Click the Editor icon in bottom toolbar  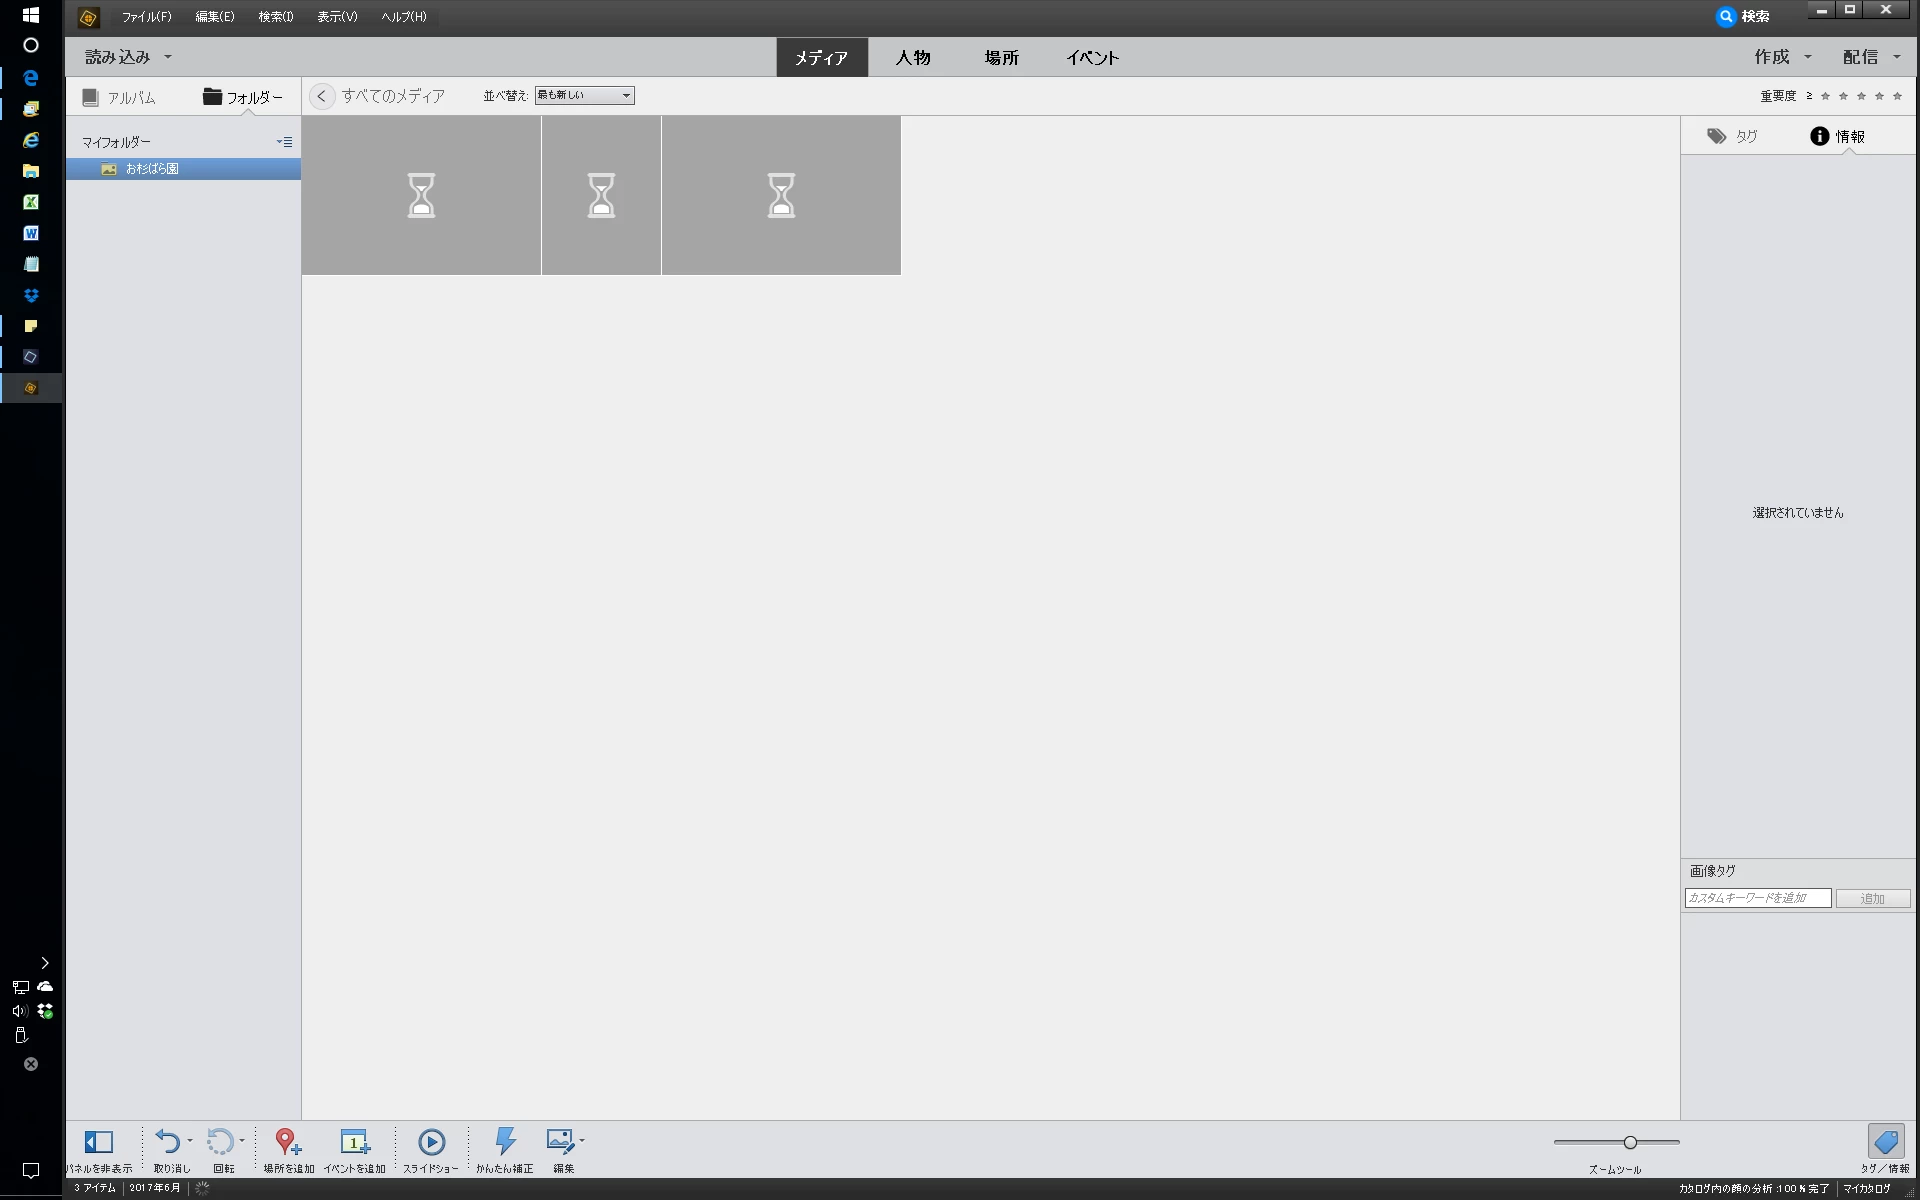click(x=560, y=1142)
